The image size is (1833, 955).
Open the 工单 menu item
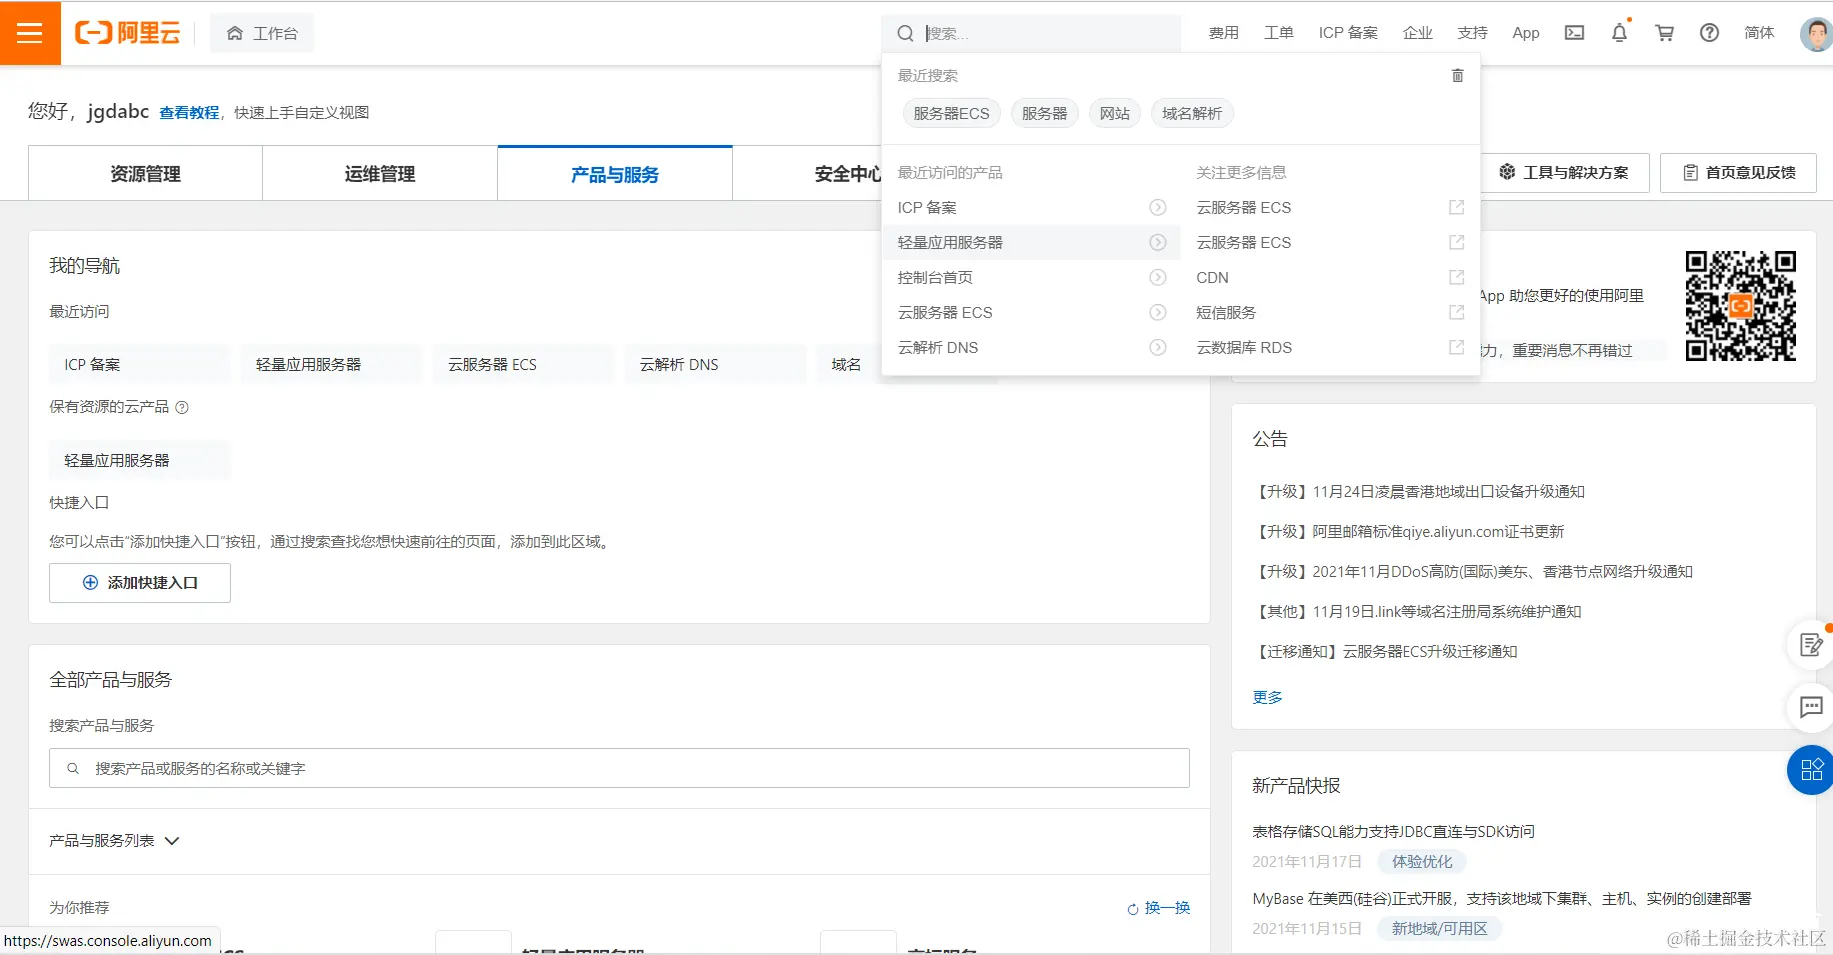pyautogui.click(x=1277, y=33)
